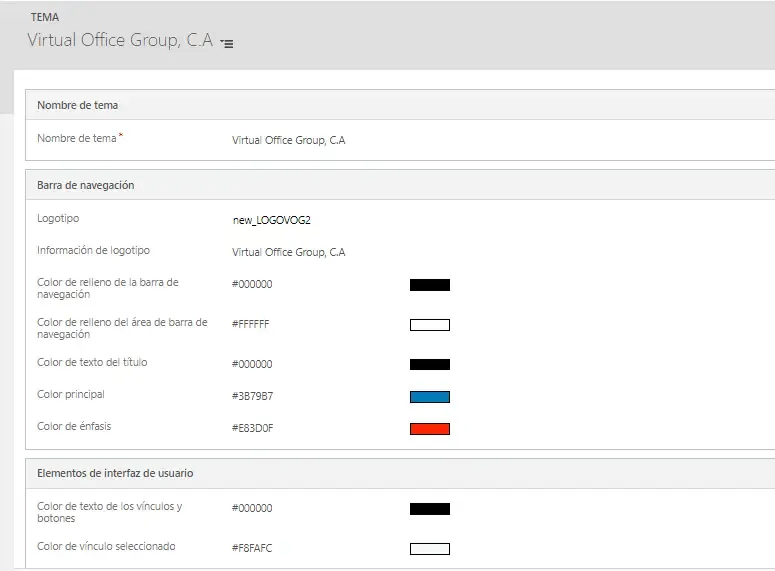Click the red Color de énfasis swatch
775x571 pixels.
[x=429, y=429]
